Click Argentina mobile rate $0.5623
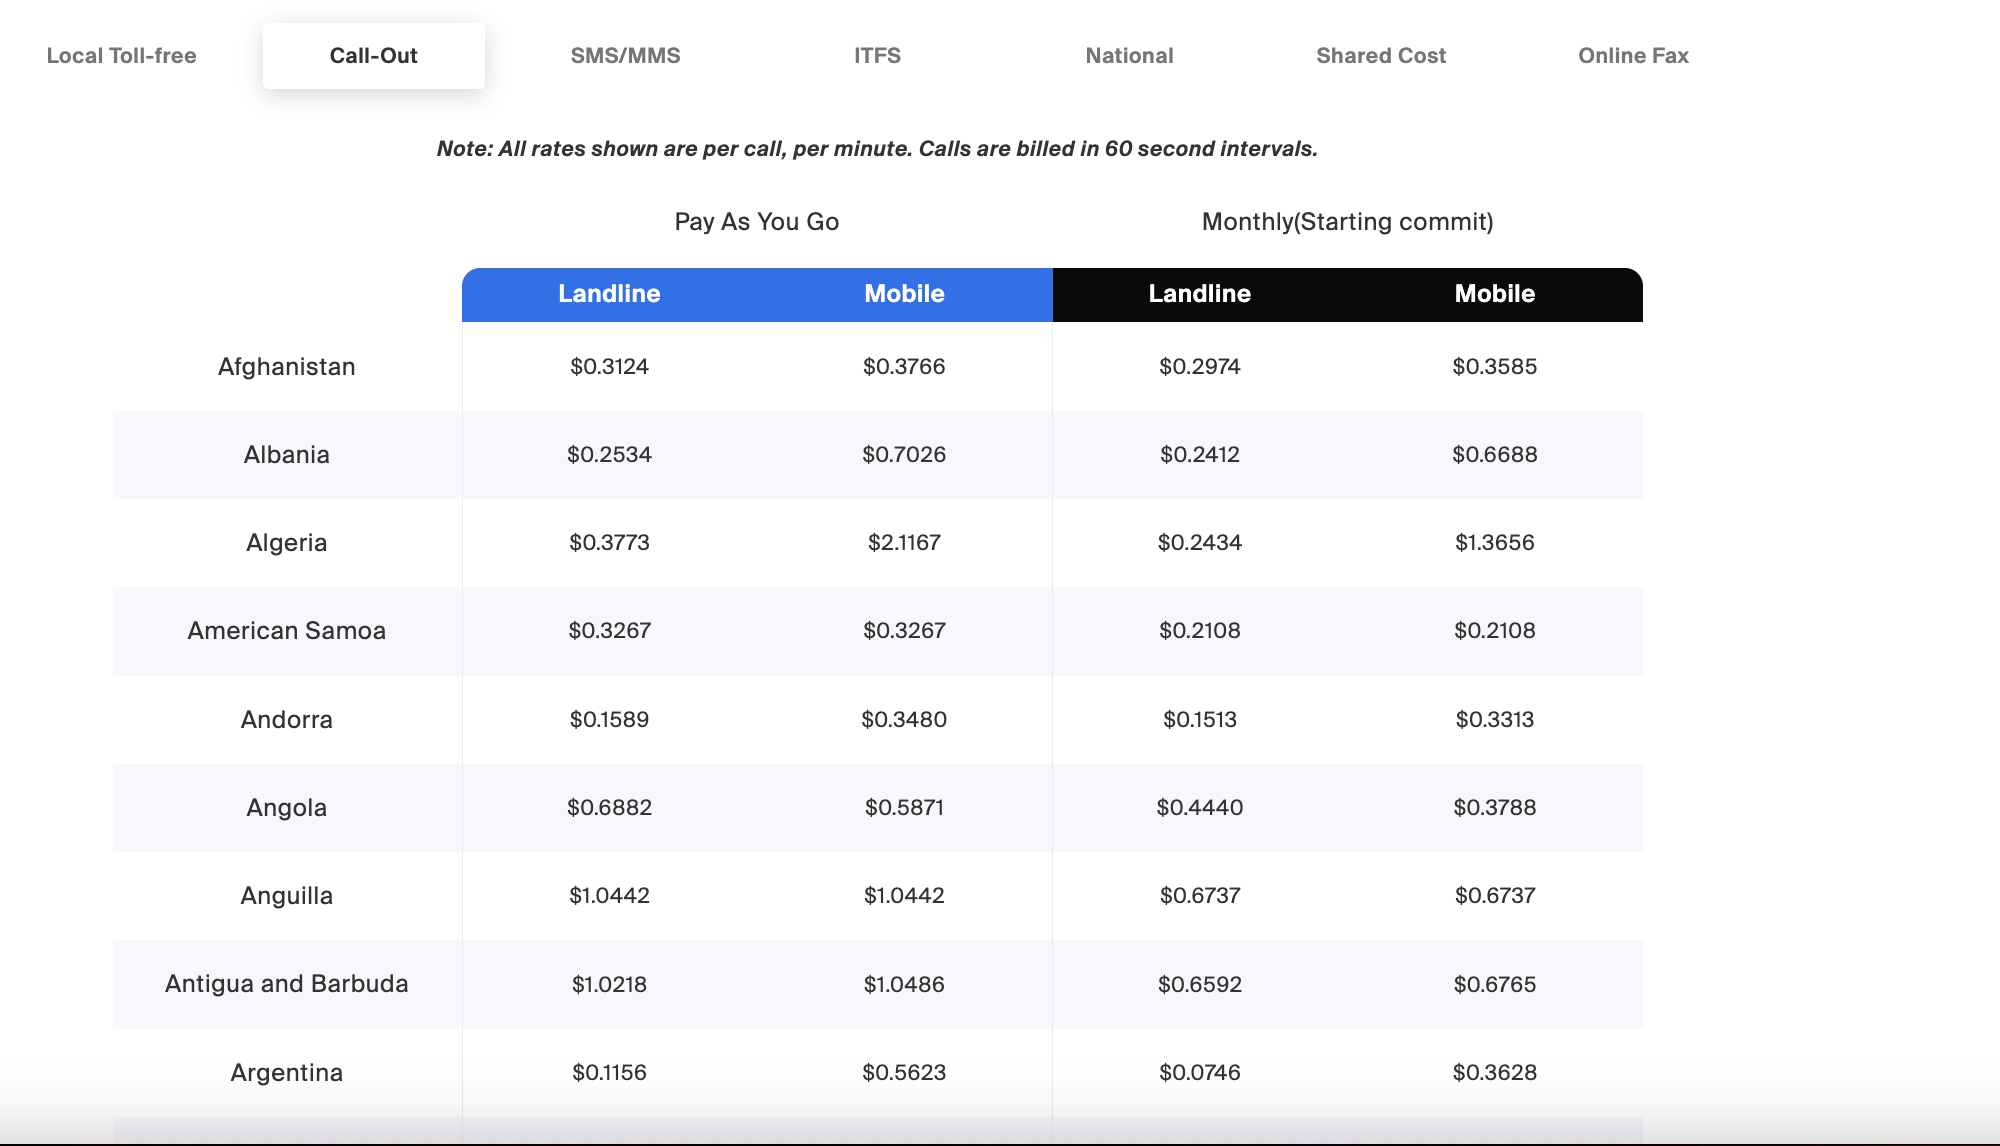Image resolution: width=2000 pixels, height=1146 pixels. pyautogui.click(x=904, y=1073)
